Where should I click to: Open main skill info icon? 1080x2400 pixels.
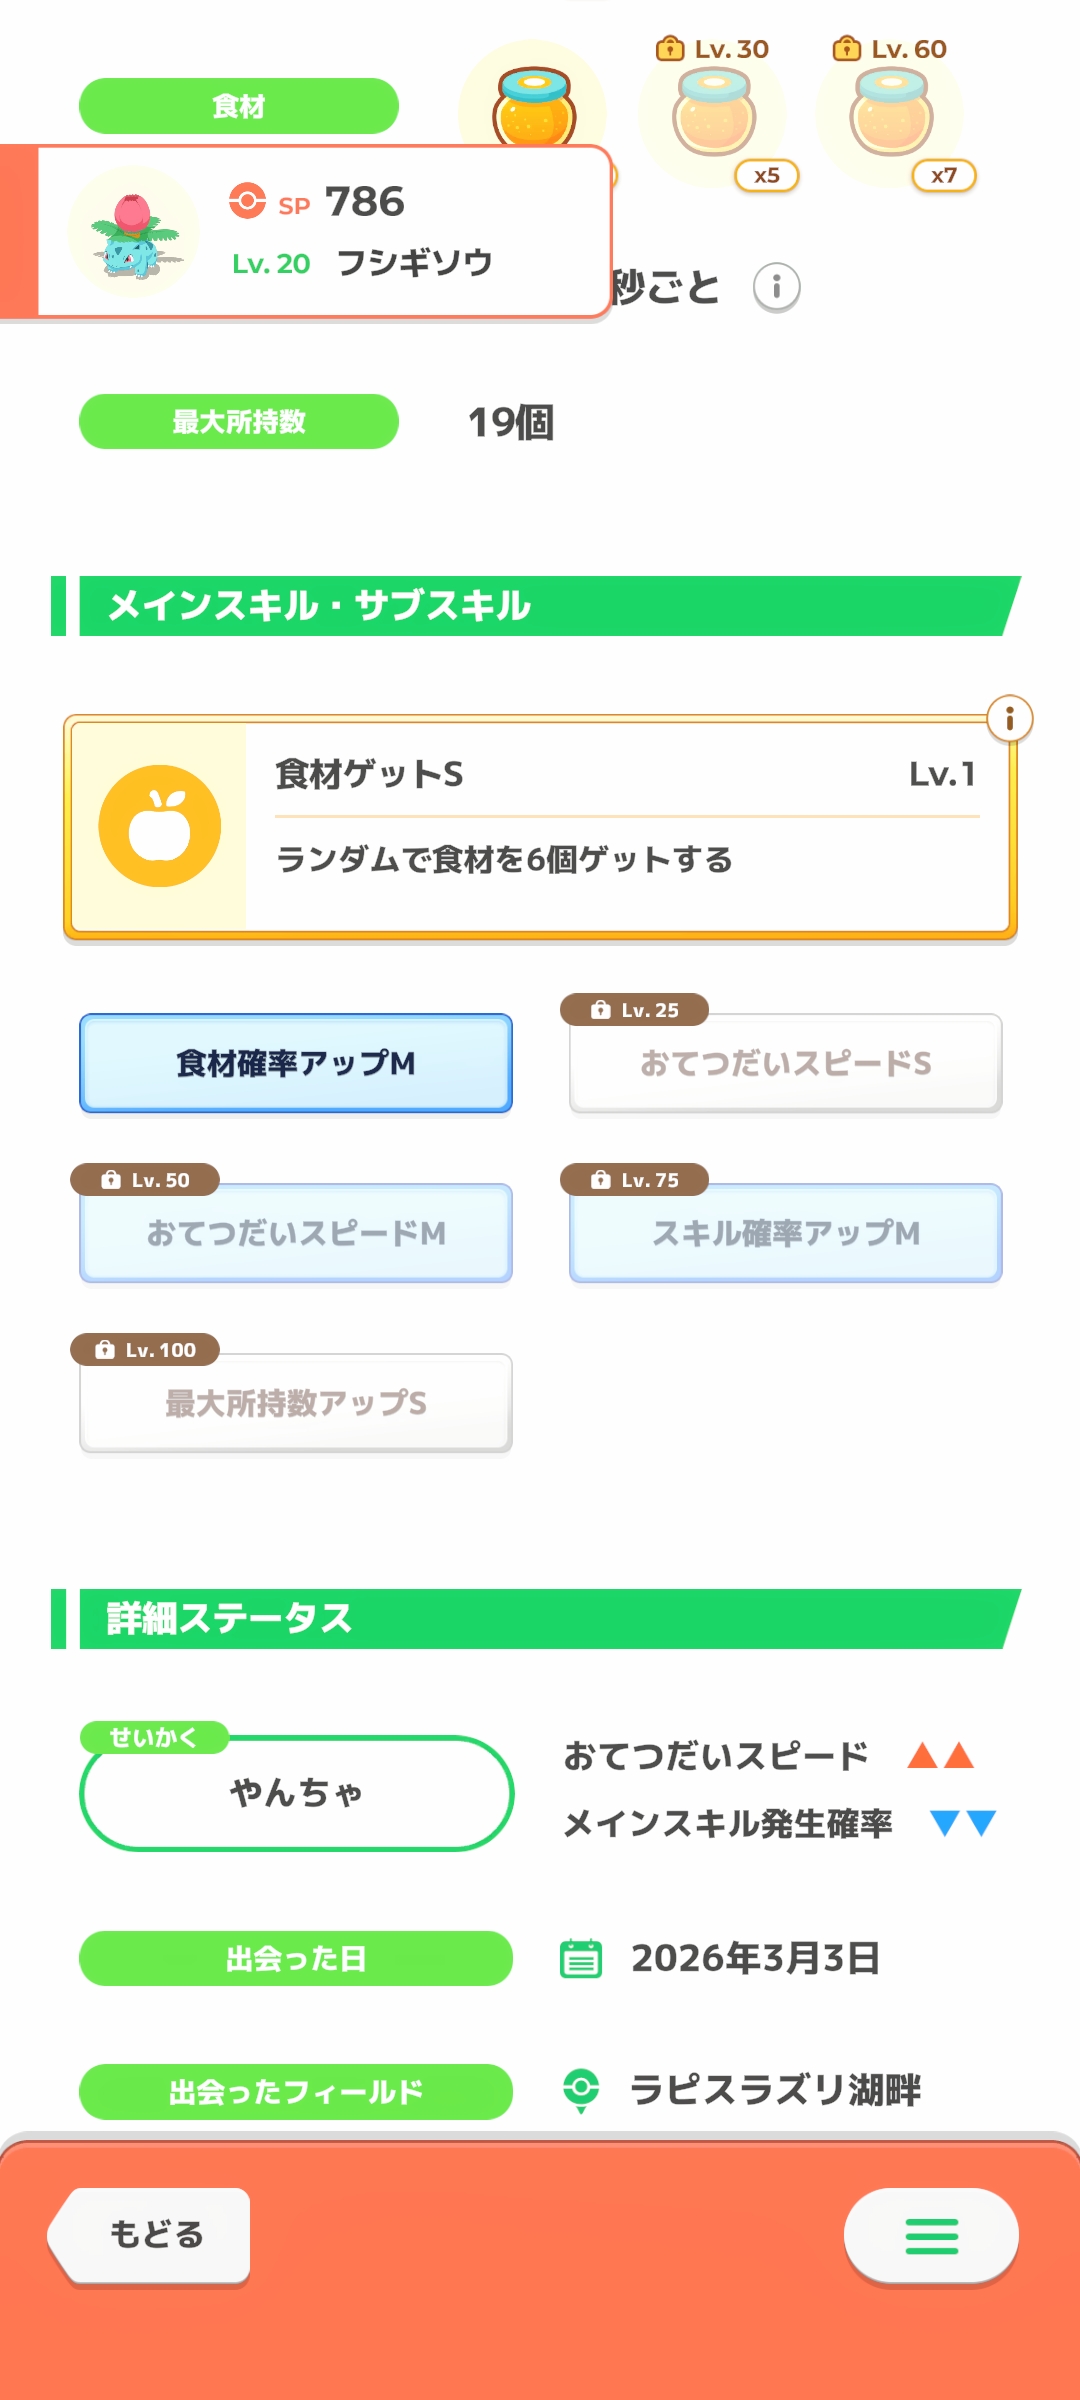click(x=1009, y=719)
